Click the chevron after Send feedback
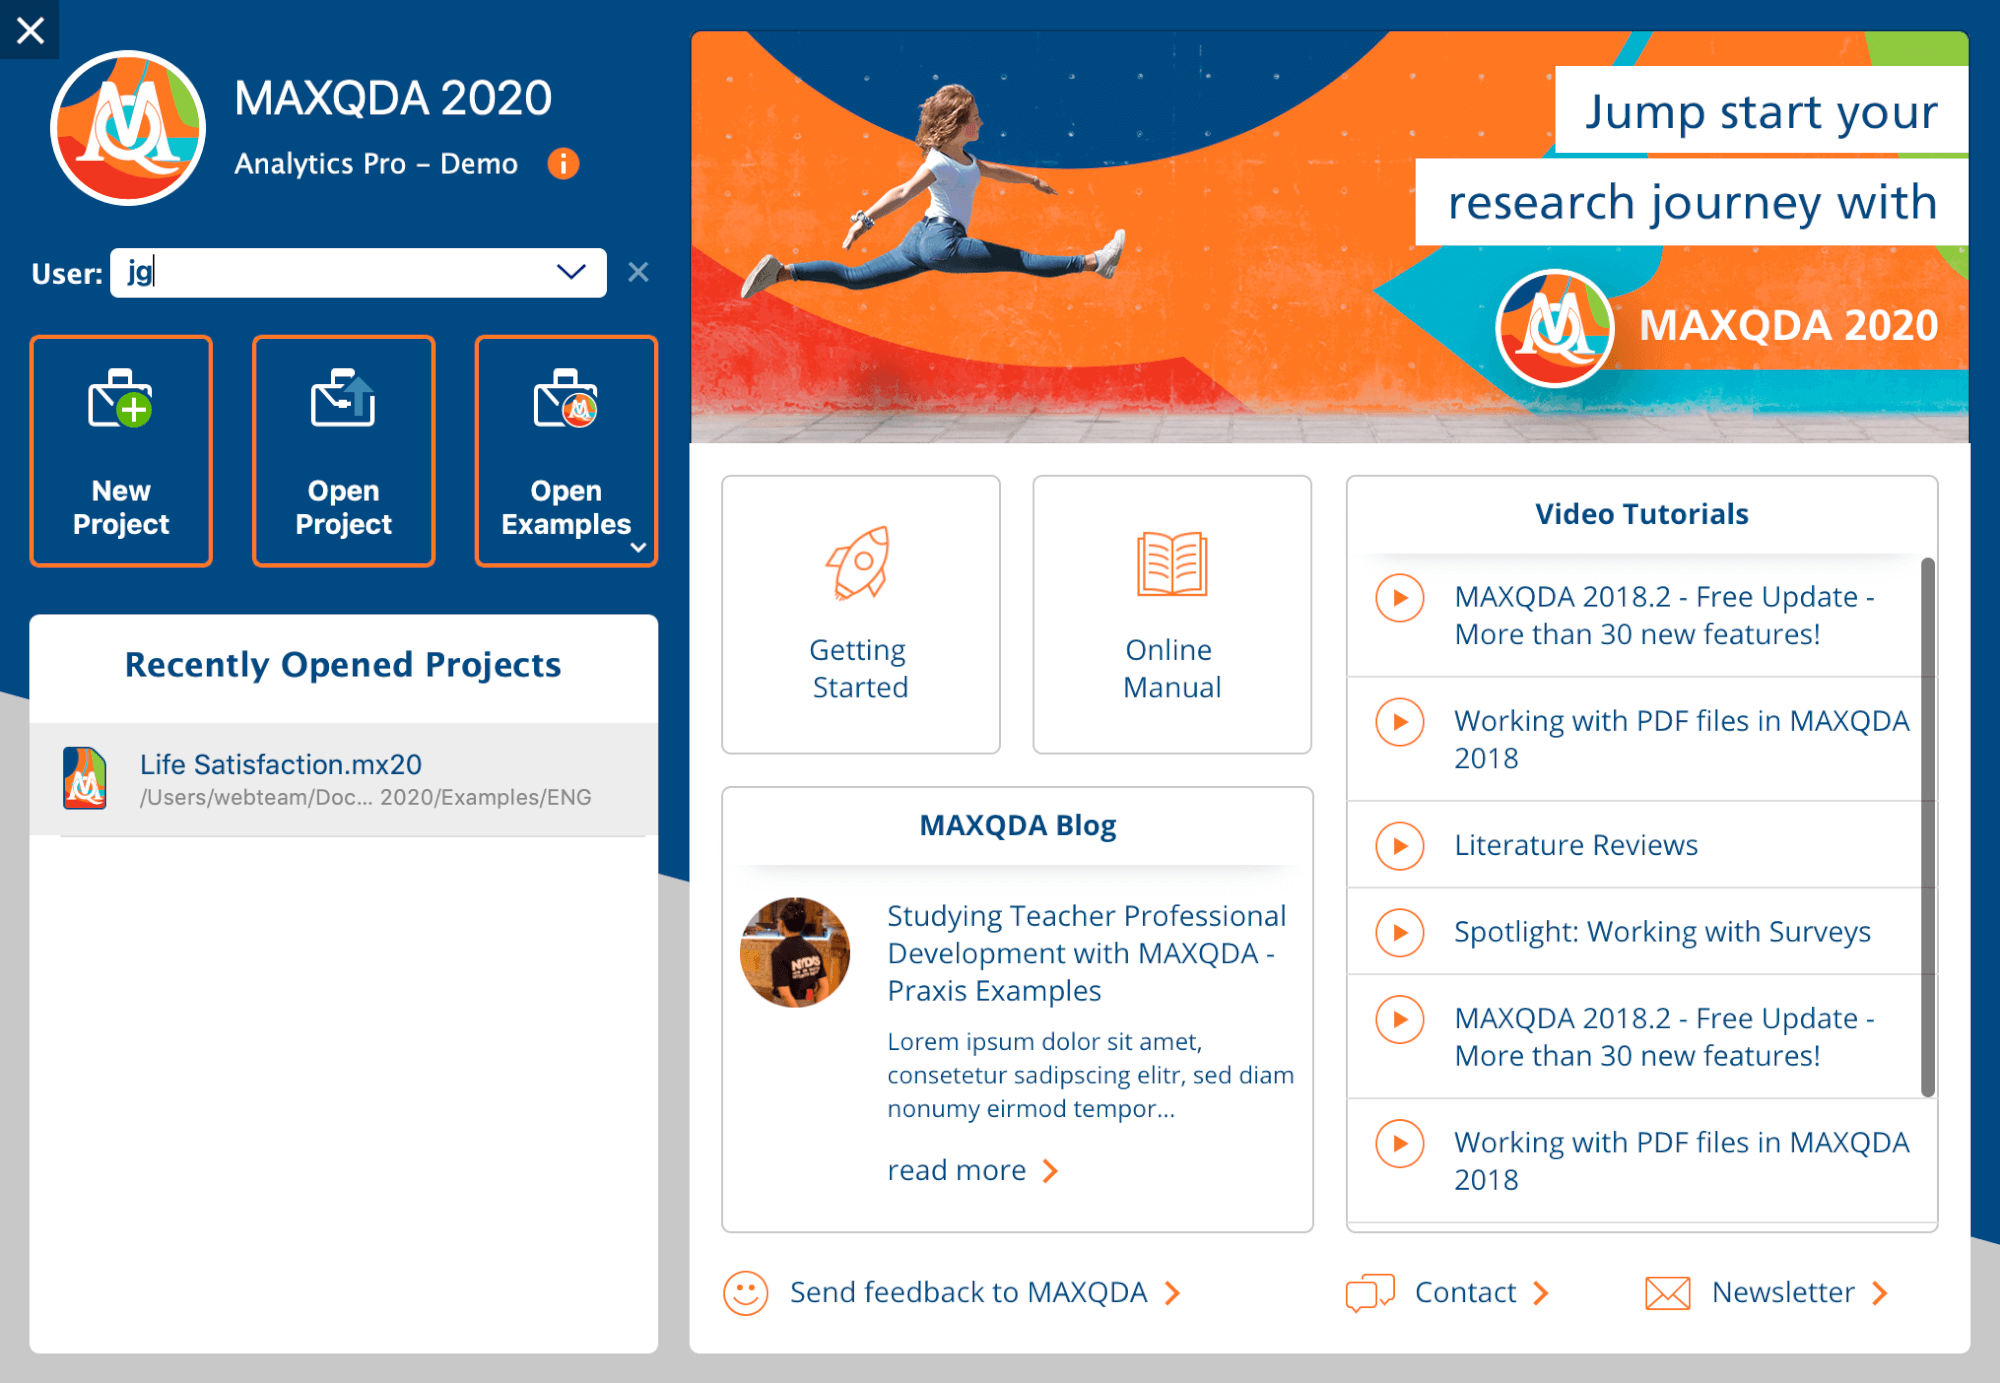2000x1383 pixels. tap(1173, 1293)
